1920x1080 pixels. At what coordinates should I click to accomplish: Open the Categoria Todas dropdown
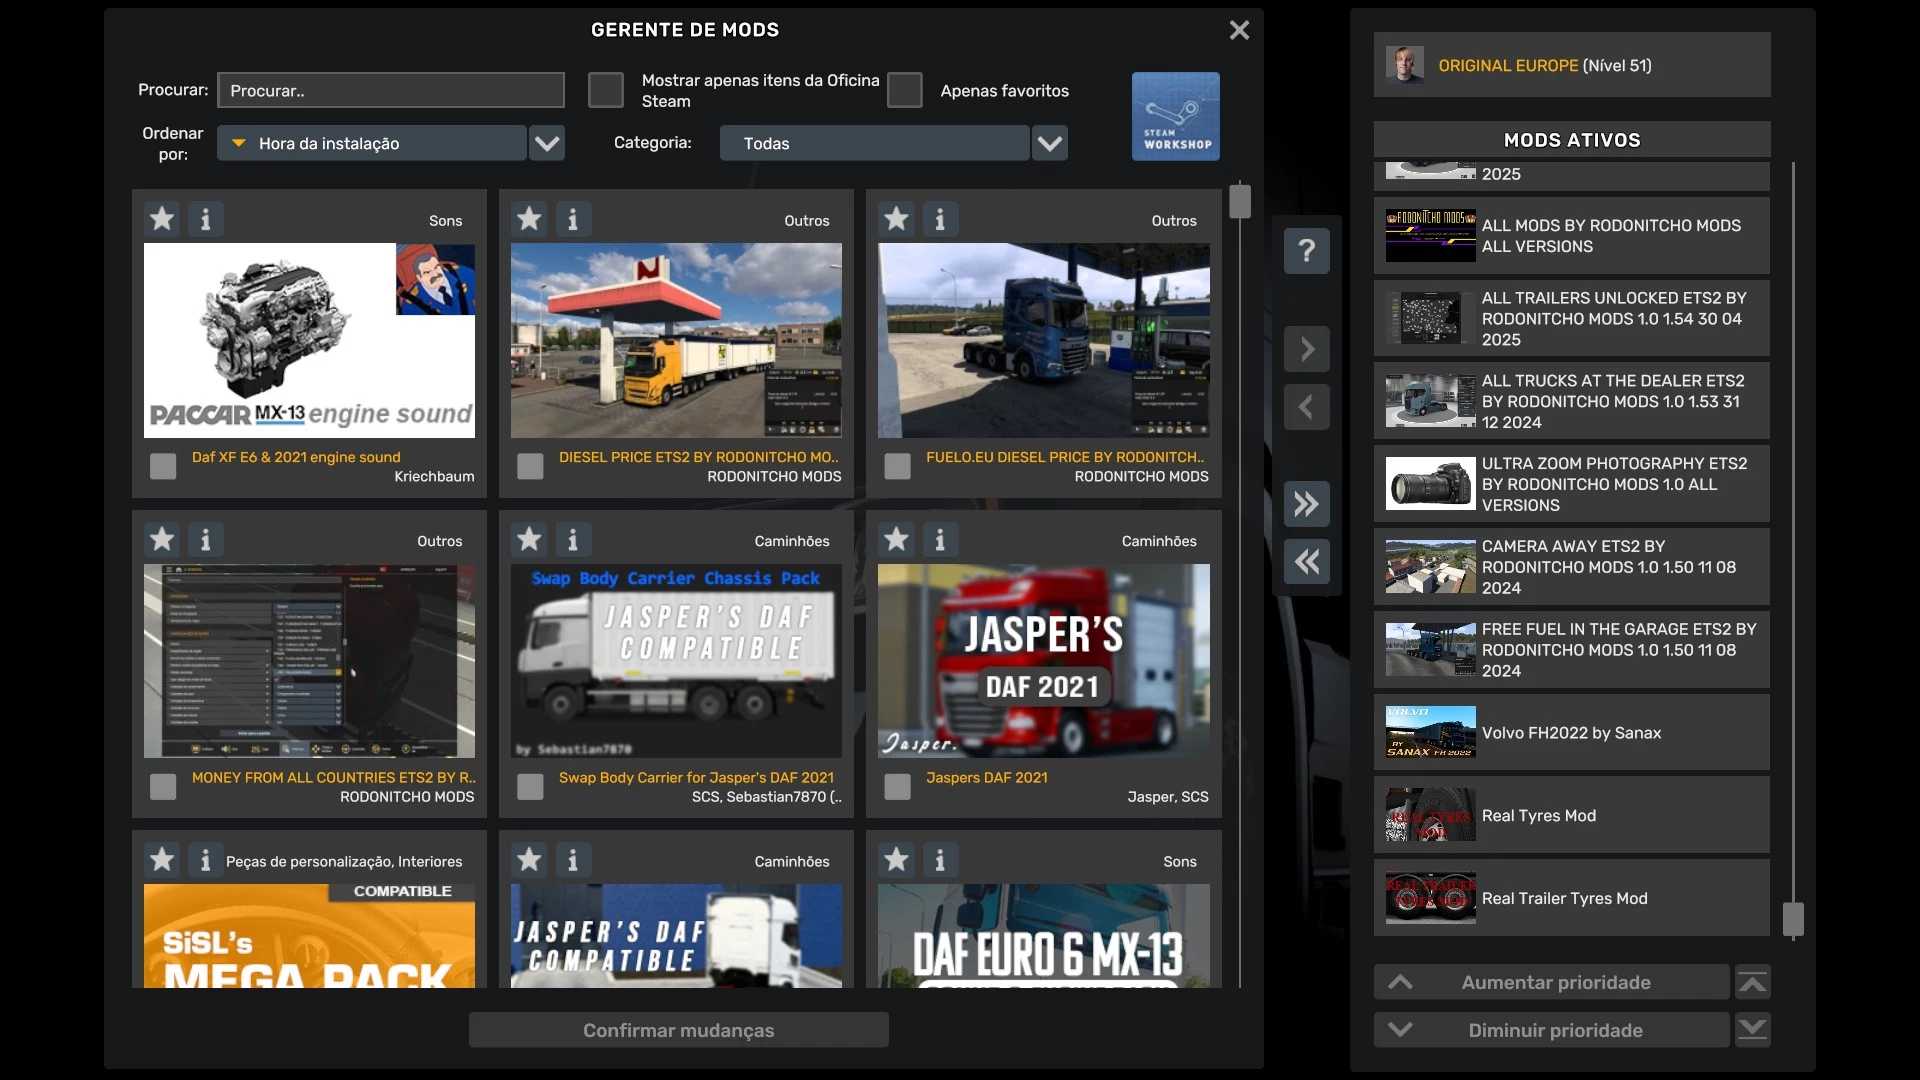[1049, 143]
